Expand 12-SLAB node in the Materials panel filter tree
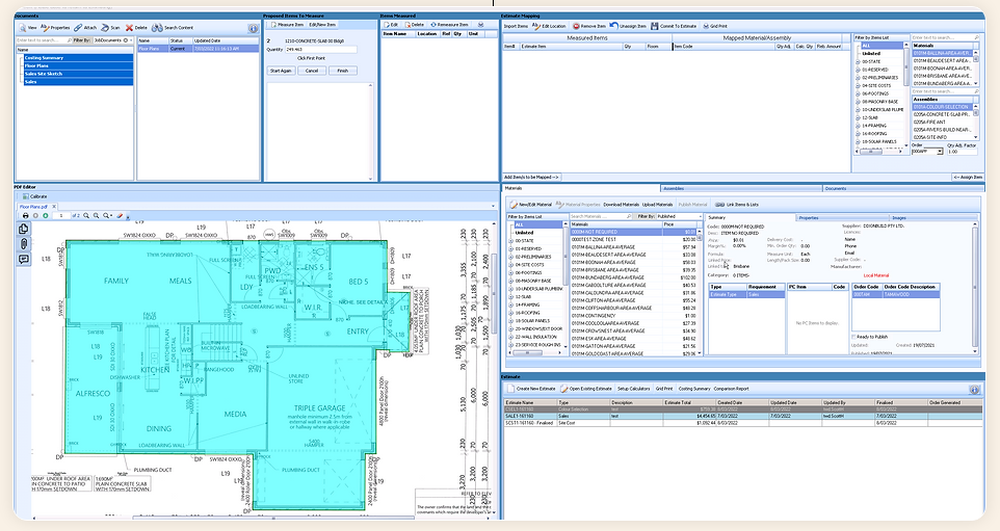The width and height of the screenshot is (1000, 531). coord(511,297)
